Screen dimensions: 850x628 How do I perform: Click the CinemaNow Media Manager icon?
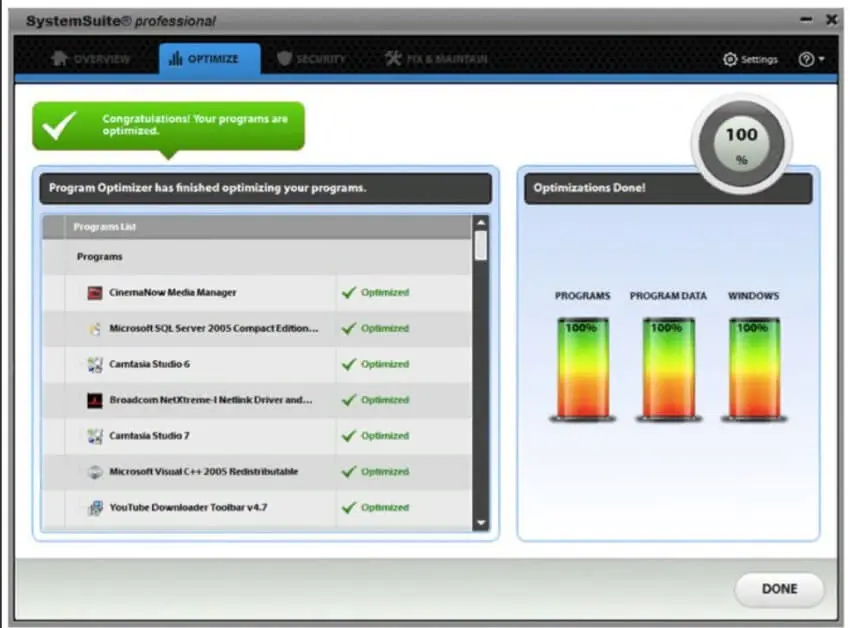(x=95, y=293)
